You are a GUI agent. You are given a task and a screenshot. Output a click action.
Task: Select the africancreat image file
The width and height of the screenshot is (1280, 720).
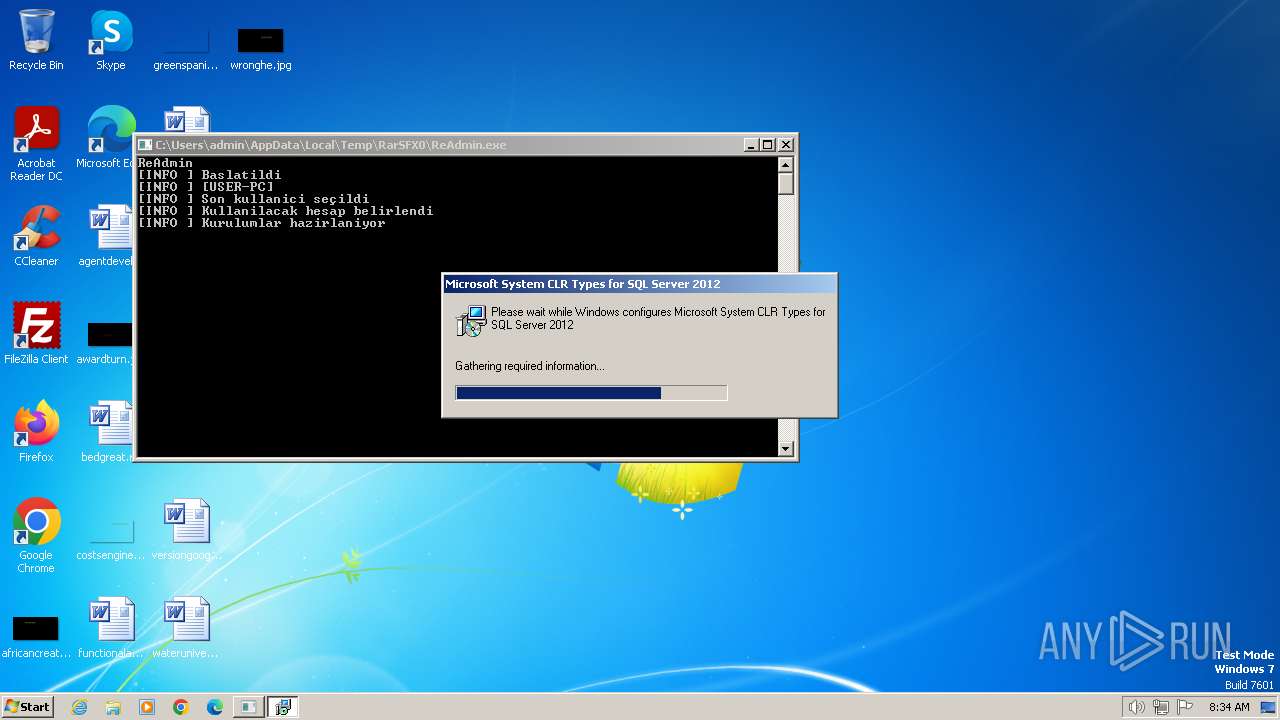tap(36, 638)
